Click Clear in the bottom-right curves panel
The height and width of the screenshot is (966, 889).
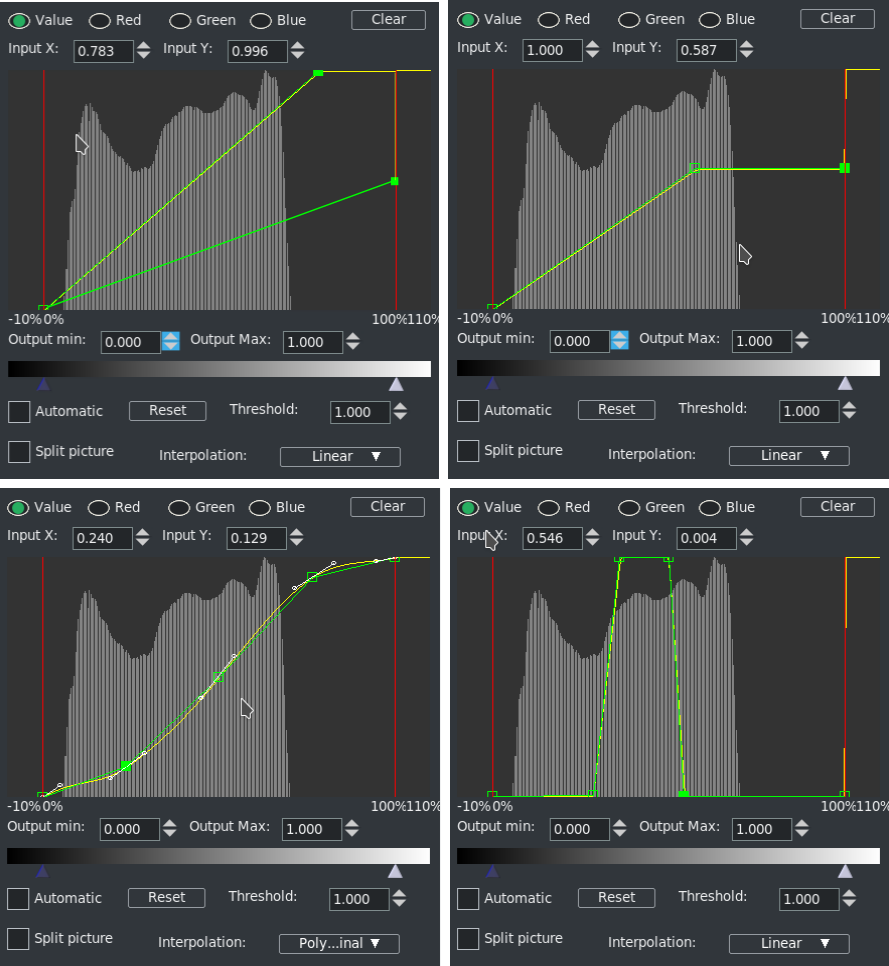point(836,506)
